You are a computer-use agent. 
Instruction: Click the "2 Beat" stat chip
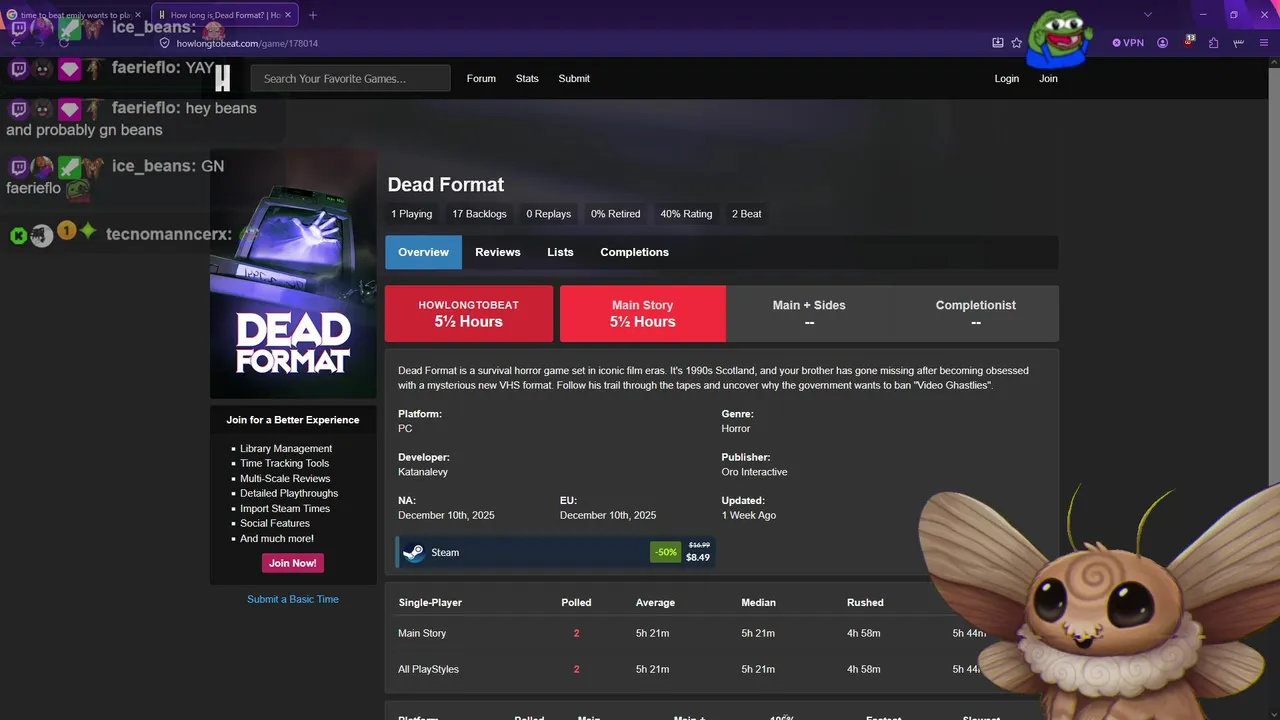tap(747, 214)
